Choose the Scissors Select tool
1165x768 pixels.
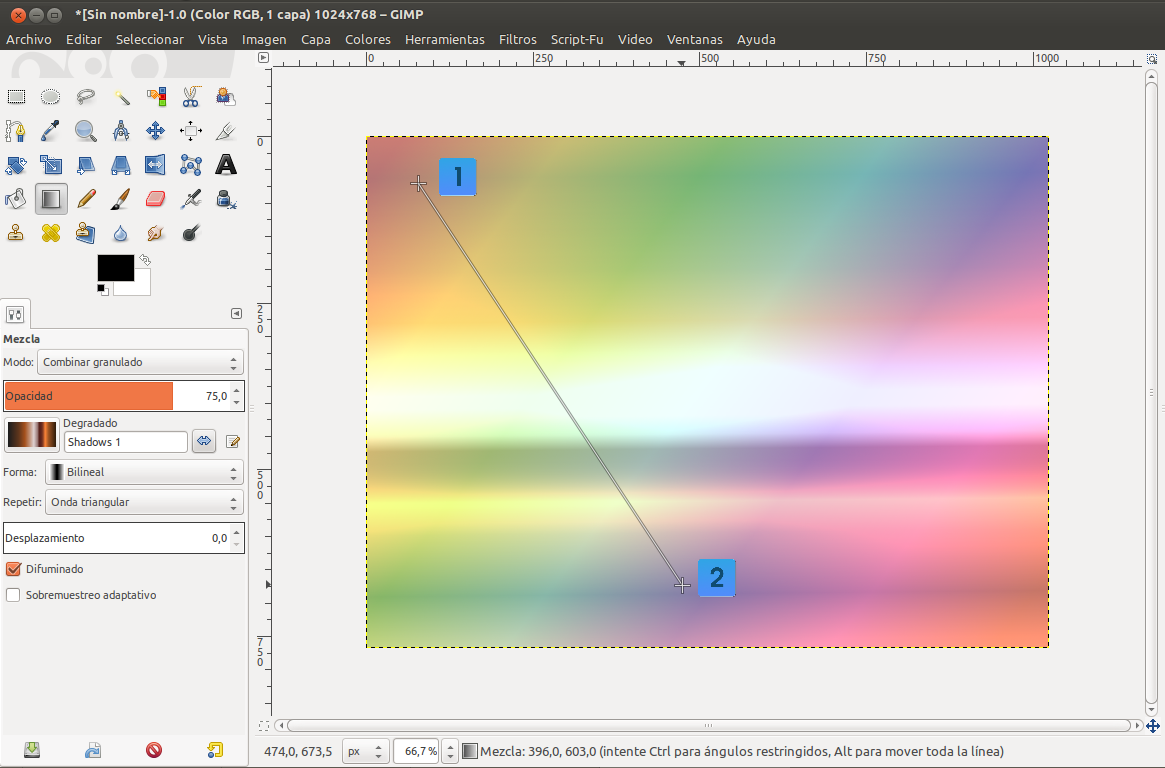190,97
